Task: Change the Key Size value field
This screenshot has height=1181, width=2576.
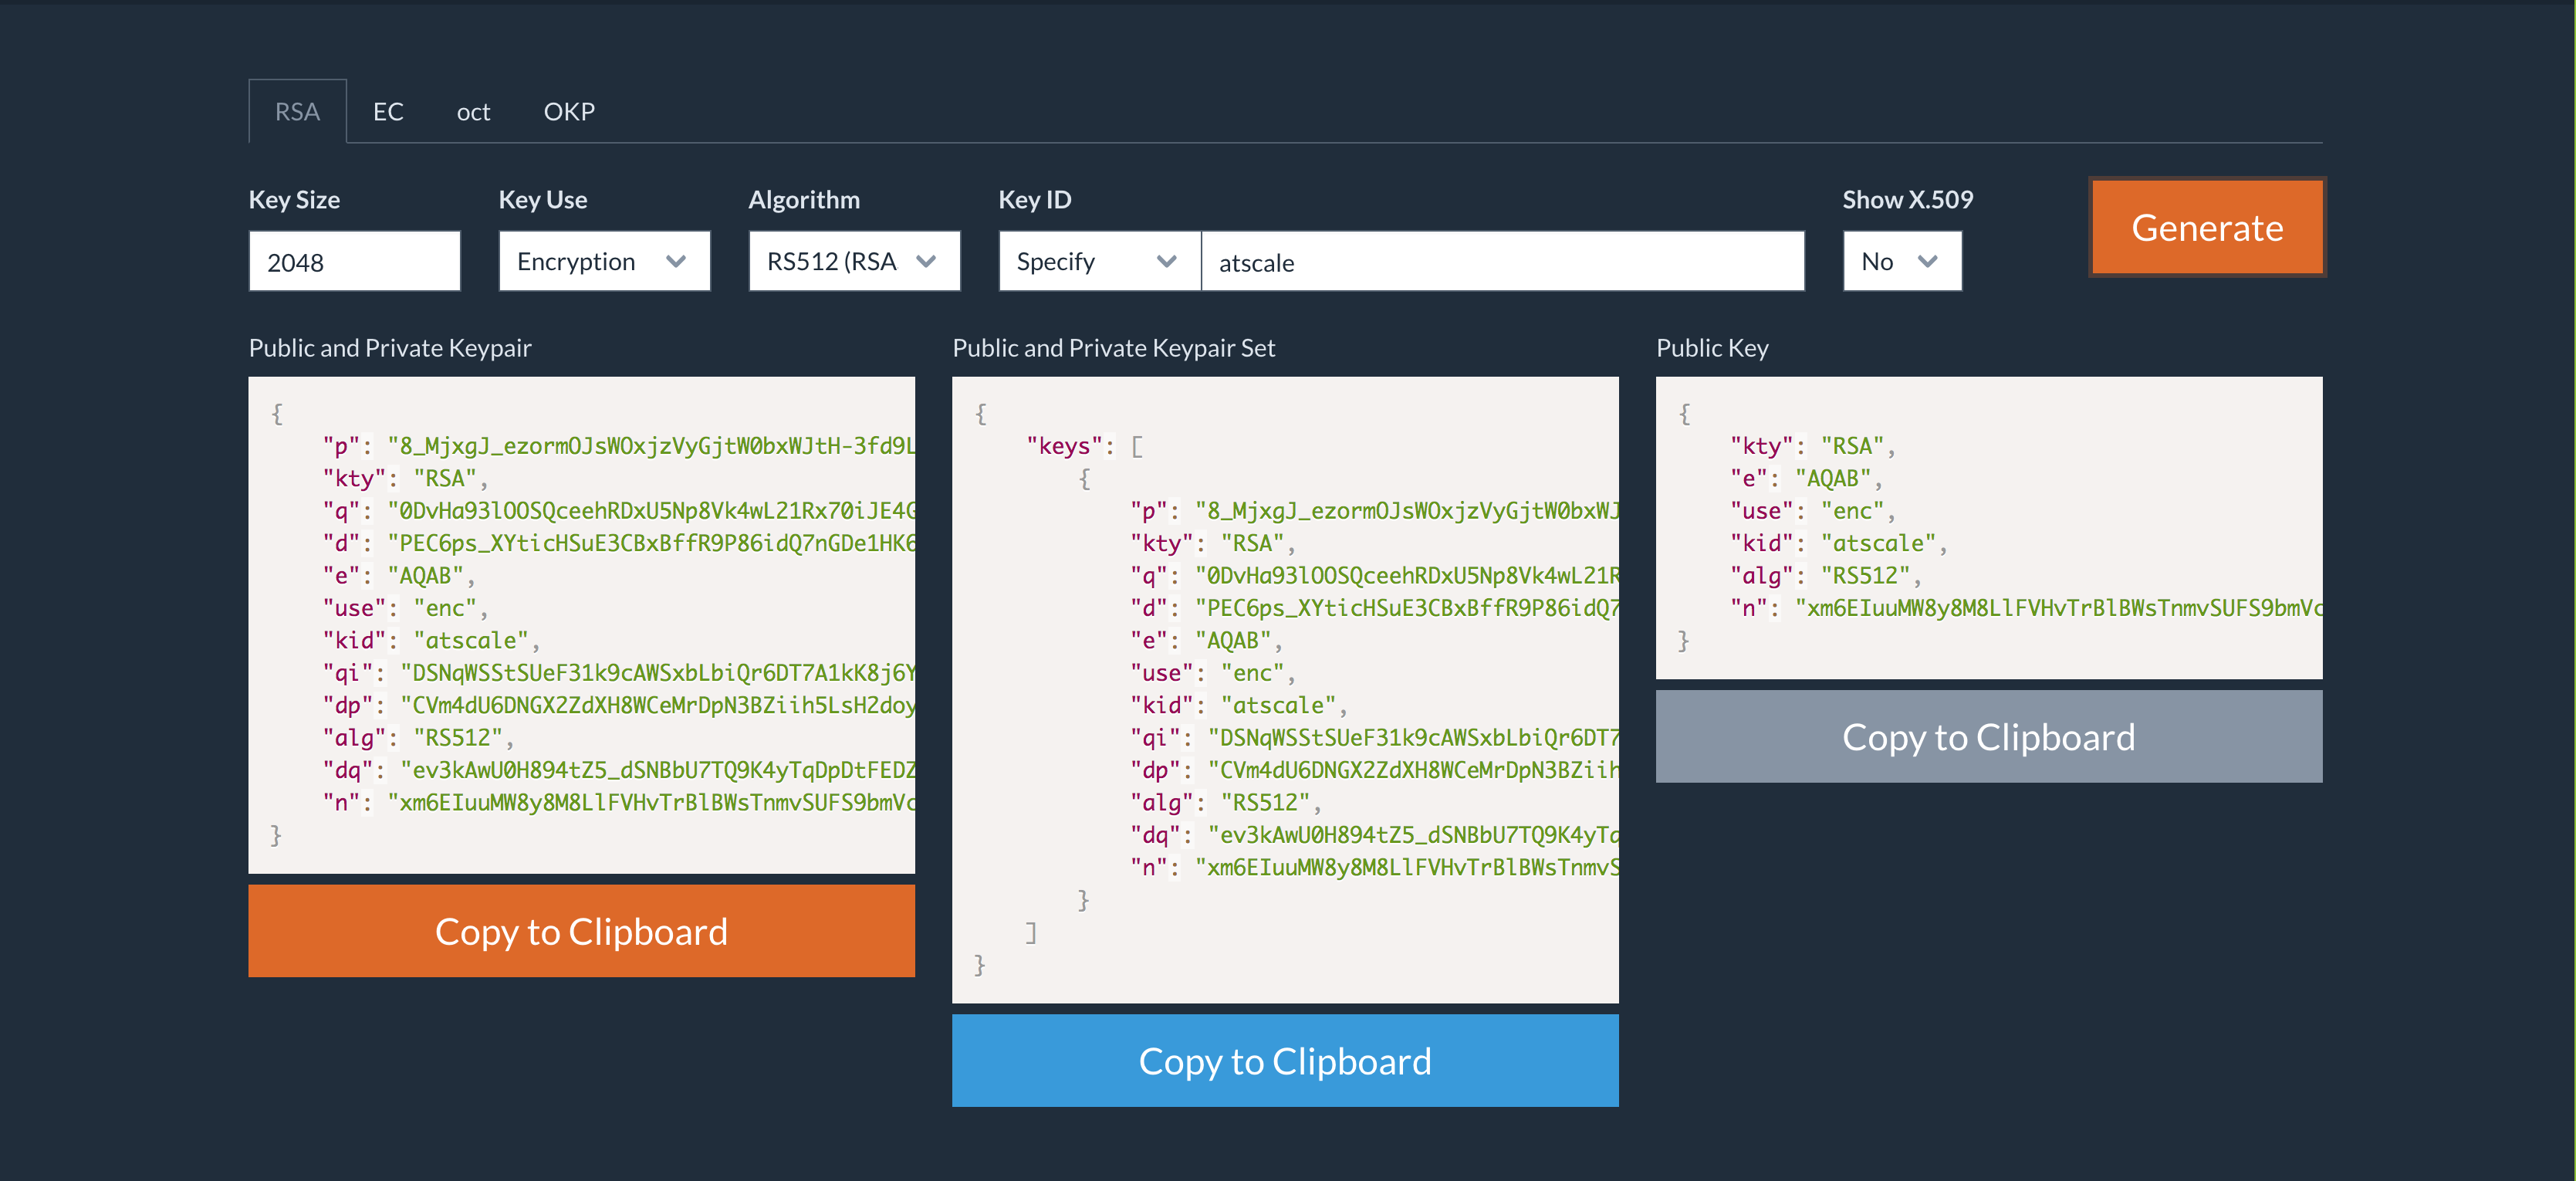Action: point(353,259)
